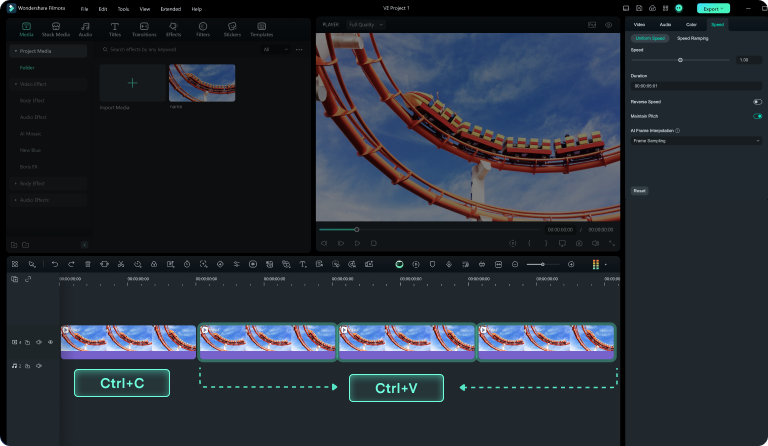This screenshot has height=446, width=768.
Task: Open the Titles panel
Action: [x=115, y=29]
